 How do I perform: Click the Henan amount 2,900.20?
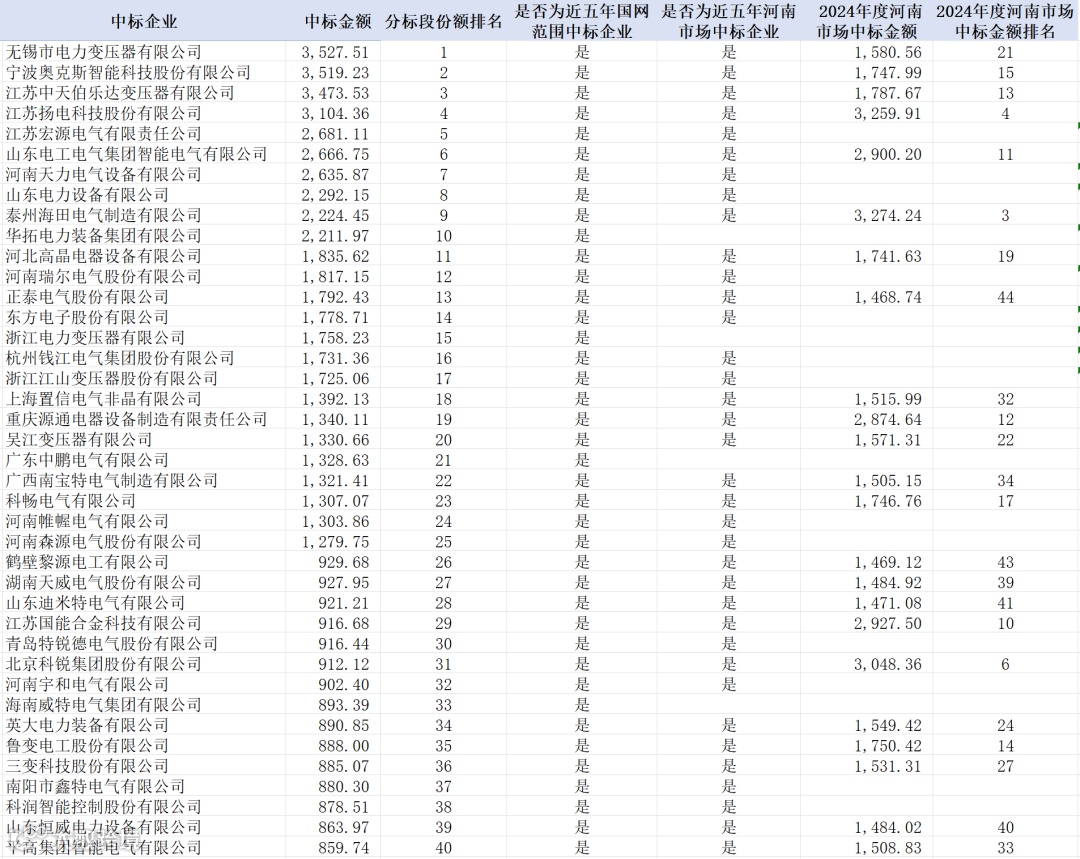(888, 154)
